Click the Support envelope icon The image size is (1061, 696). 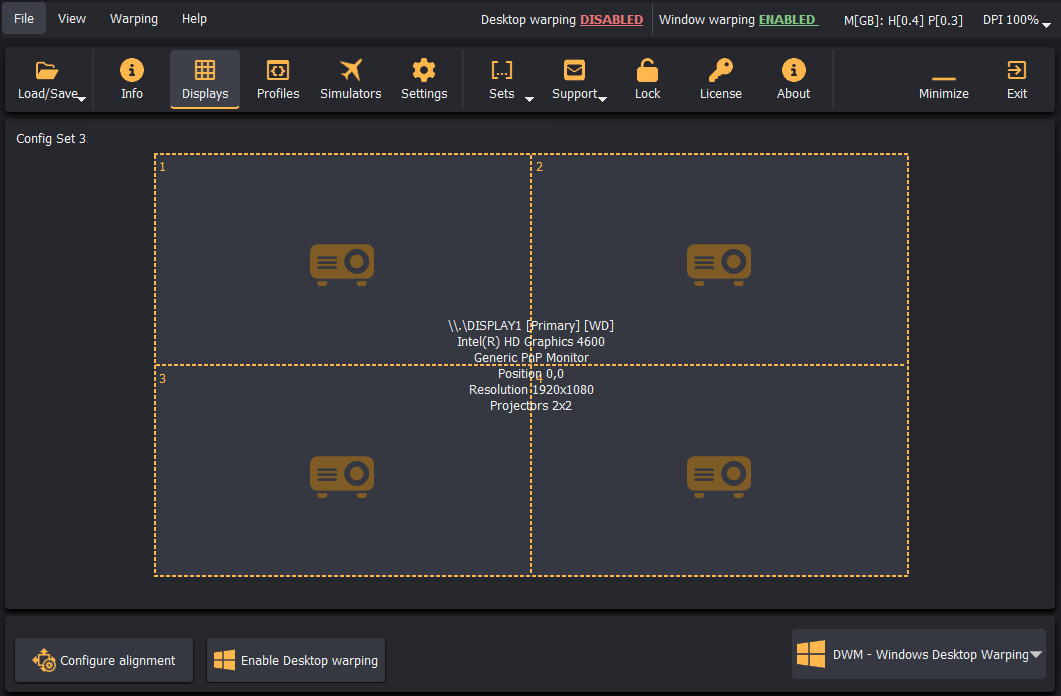click(574, 70)
